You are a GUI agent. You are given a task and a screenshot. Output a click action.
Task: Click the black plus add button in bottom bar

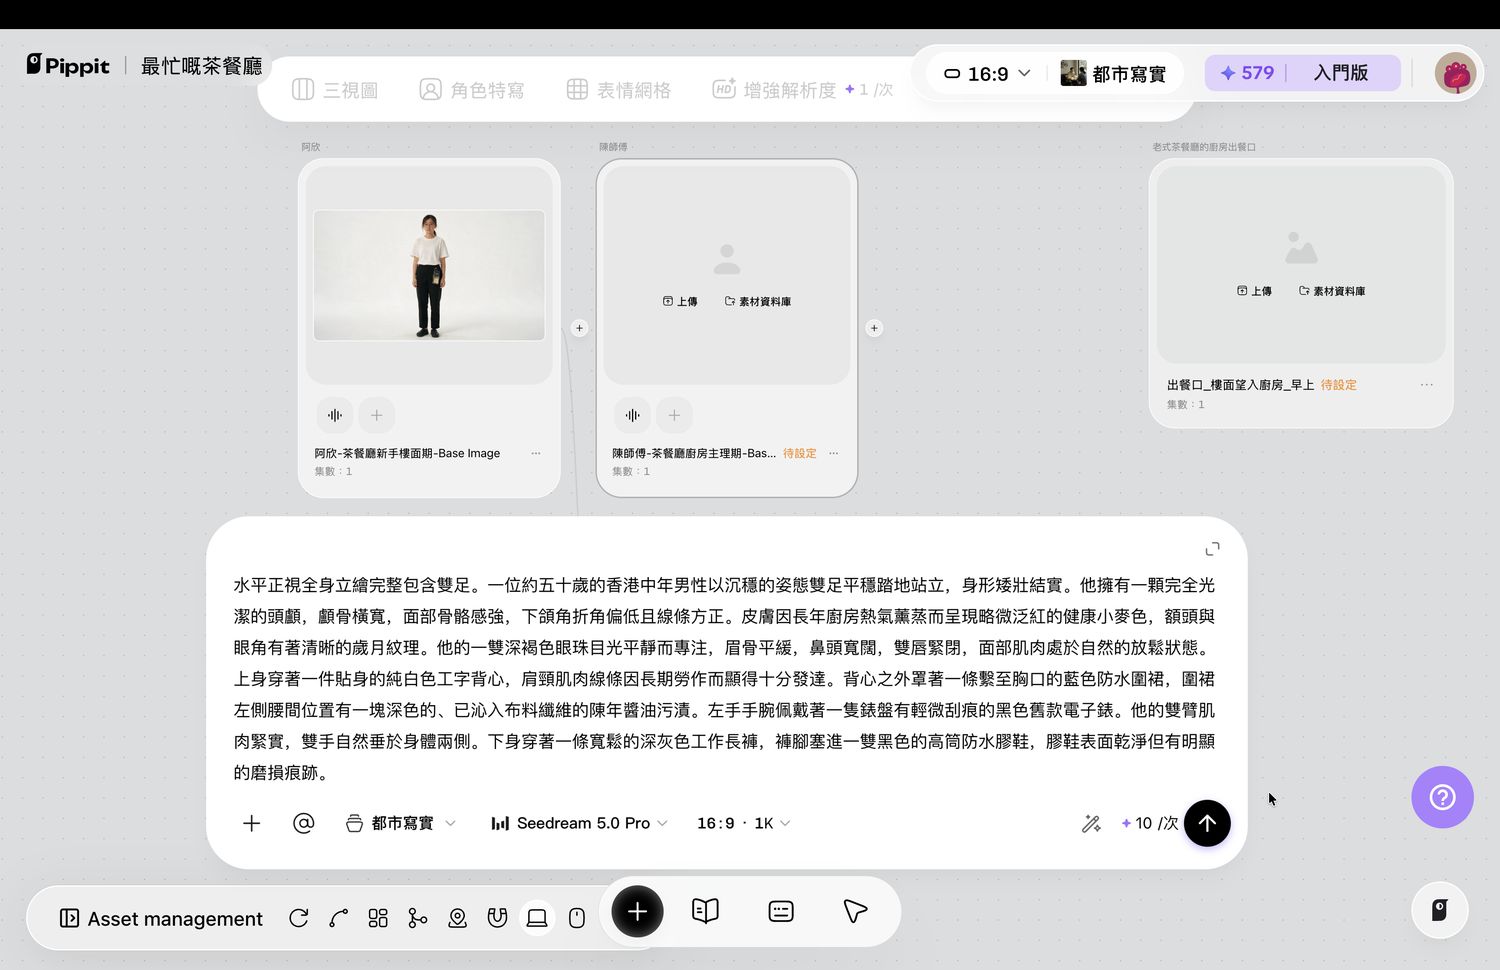637,911
